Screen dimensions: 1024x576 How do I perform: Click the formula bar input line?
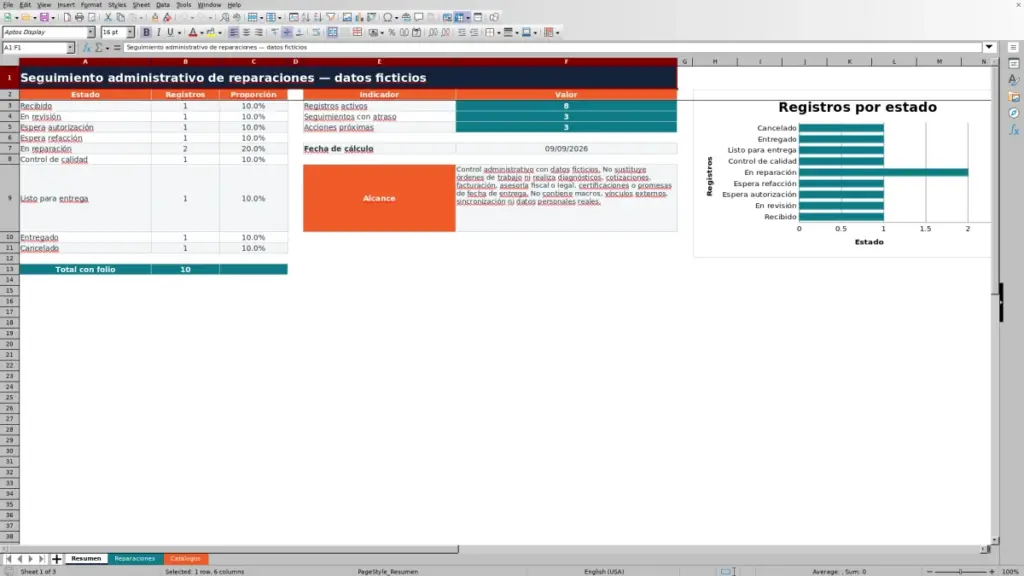(x=552, y=48)
